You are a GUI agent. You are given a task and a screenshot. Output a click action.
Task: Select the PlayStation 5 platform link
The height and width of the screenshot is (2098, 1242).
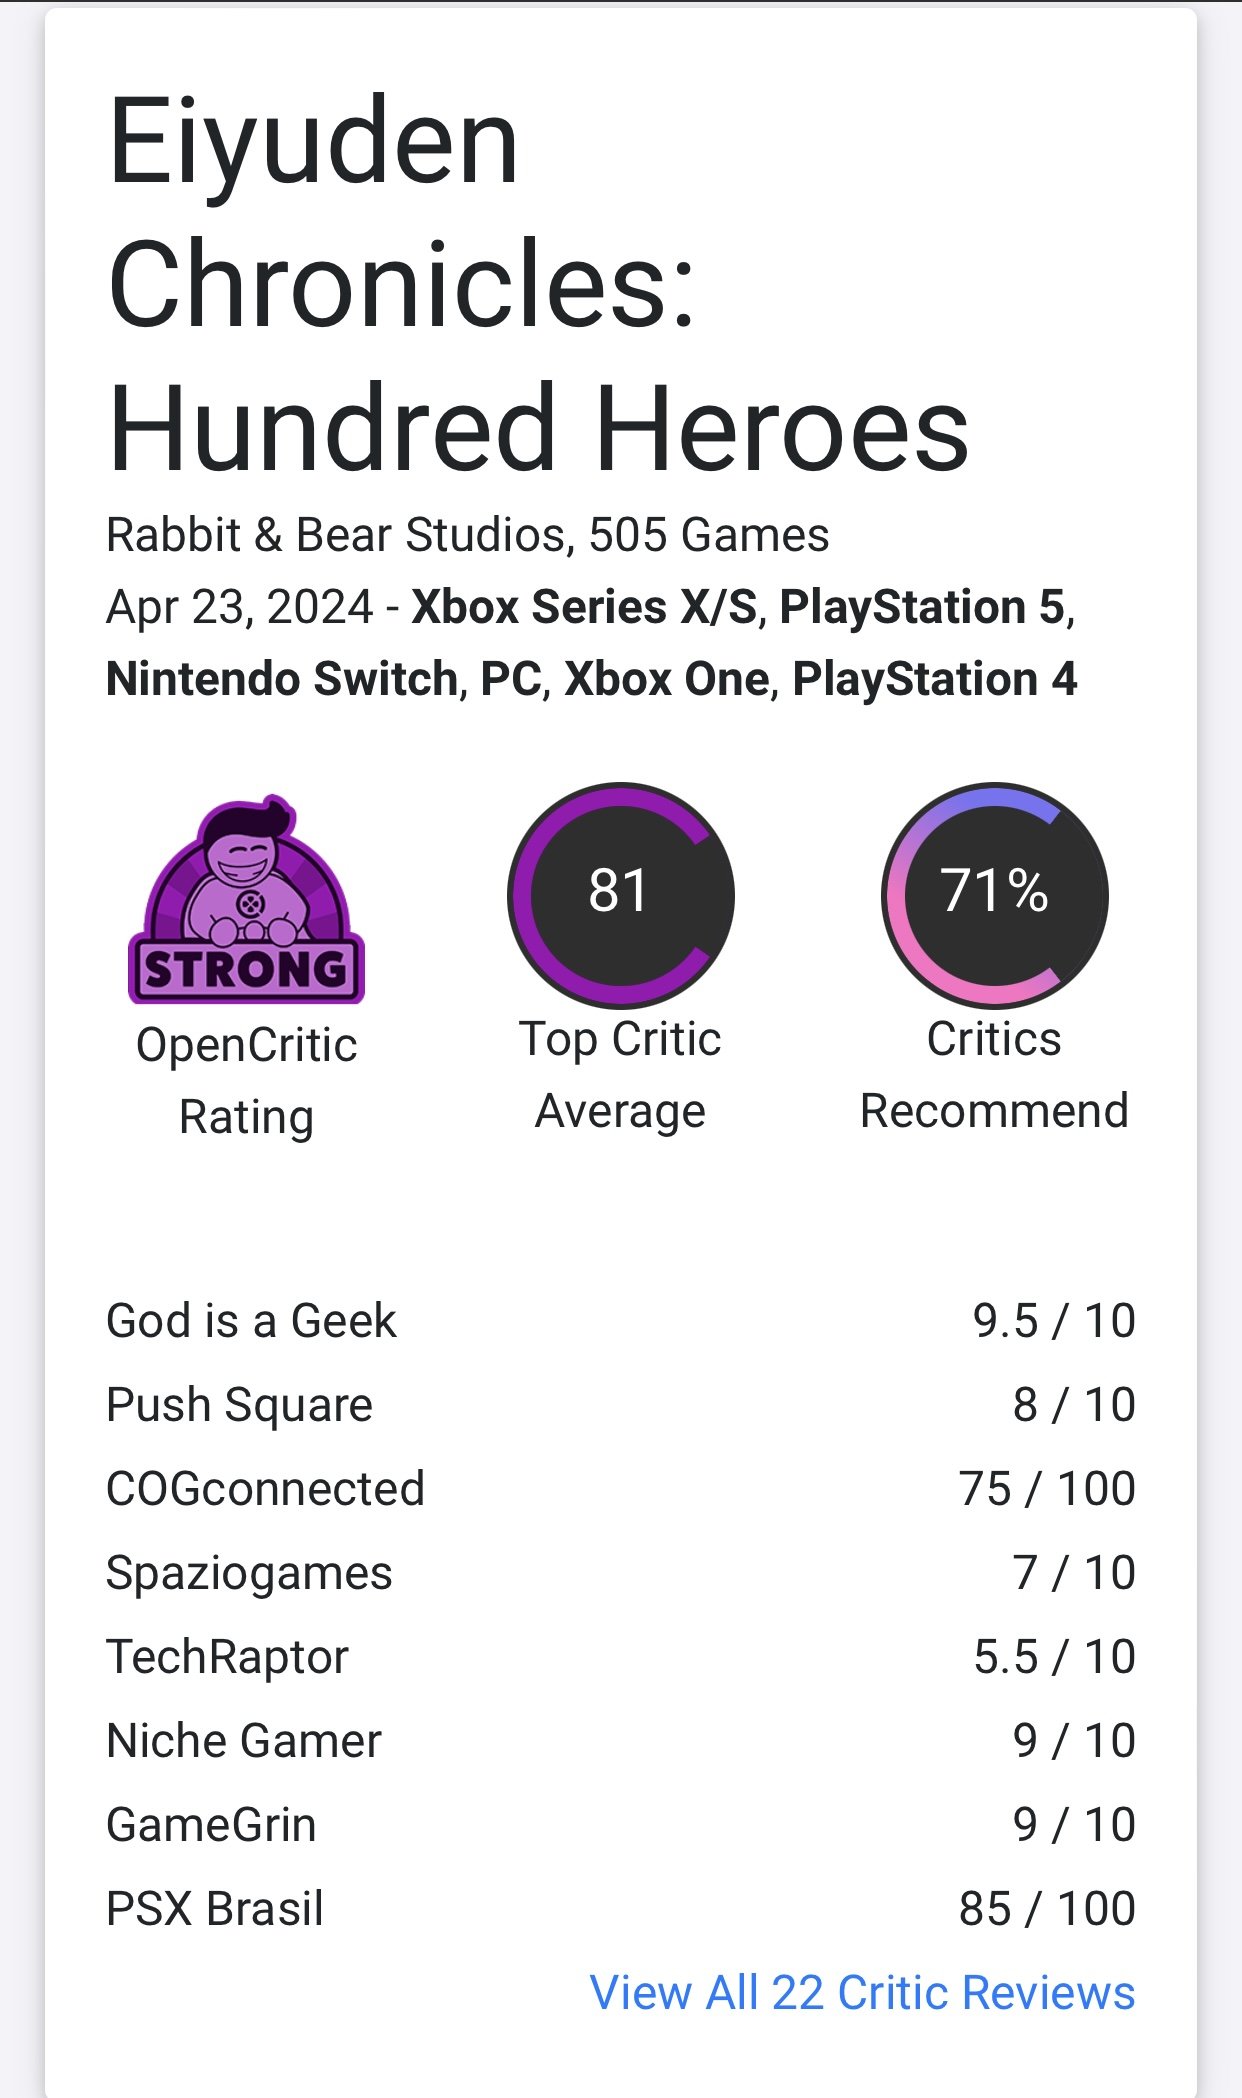922,607
